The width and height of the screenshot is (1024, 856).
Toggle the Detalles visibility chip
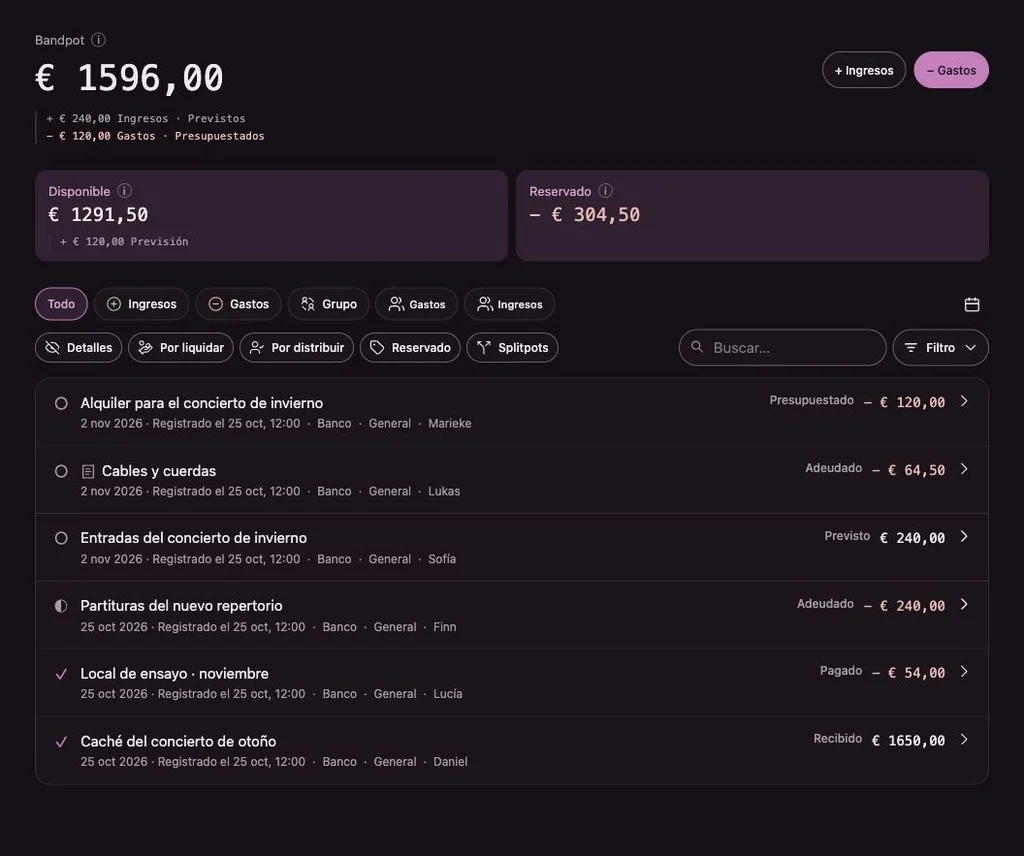pyautogui.click(x=78, y=347)
